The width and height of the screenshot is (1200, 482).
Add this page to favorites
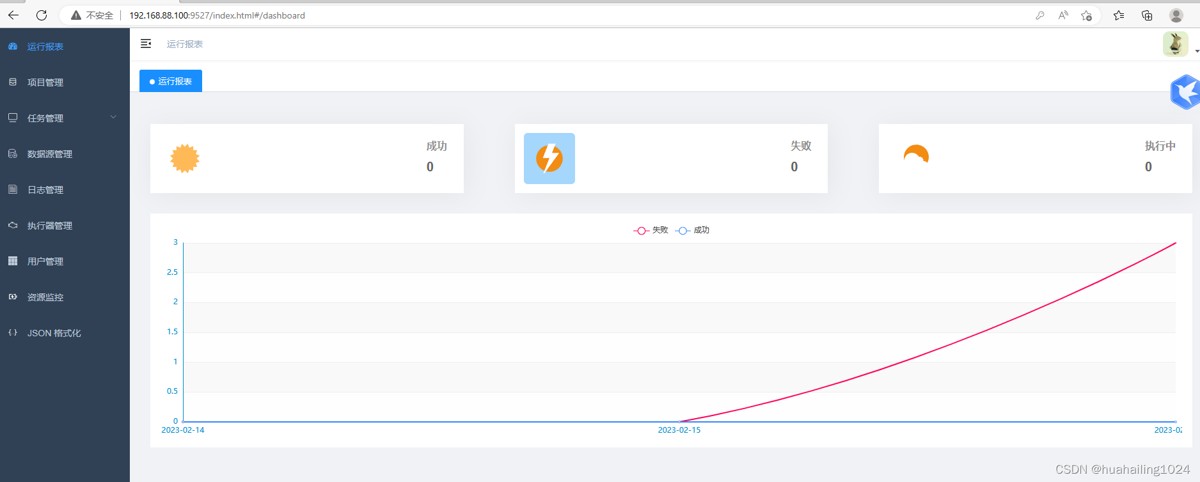[1086, 16]
